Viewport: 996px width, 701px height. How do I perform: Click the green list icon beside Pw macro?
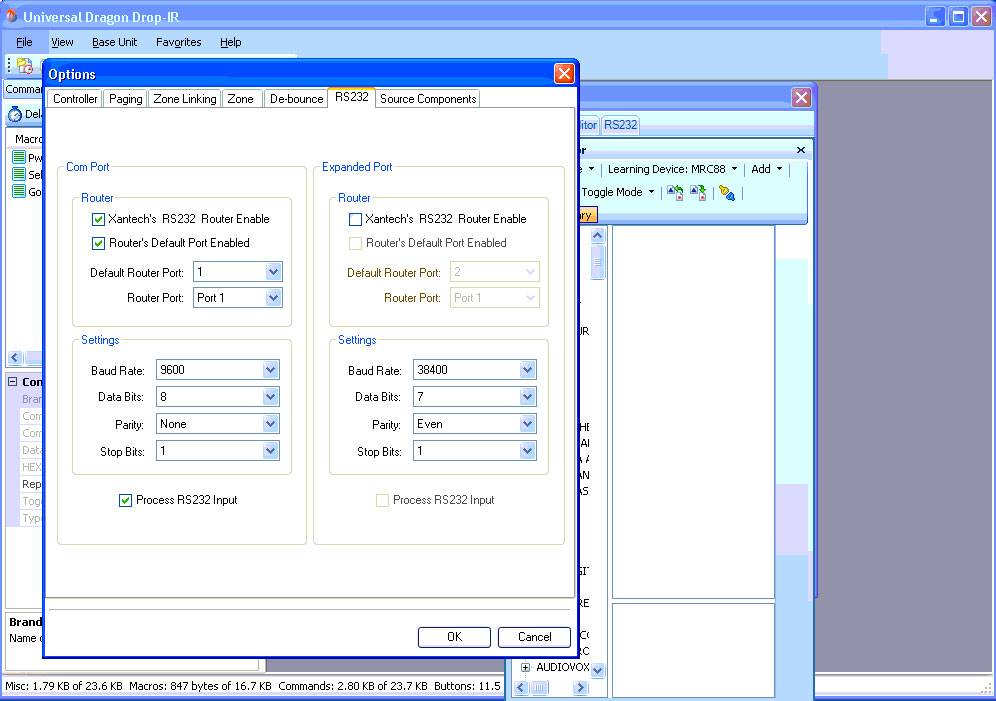(x=19, y=157)
